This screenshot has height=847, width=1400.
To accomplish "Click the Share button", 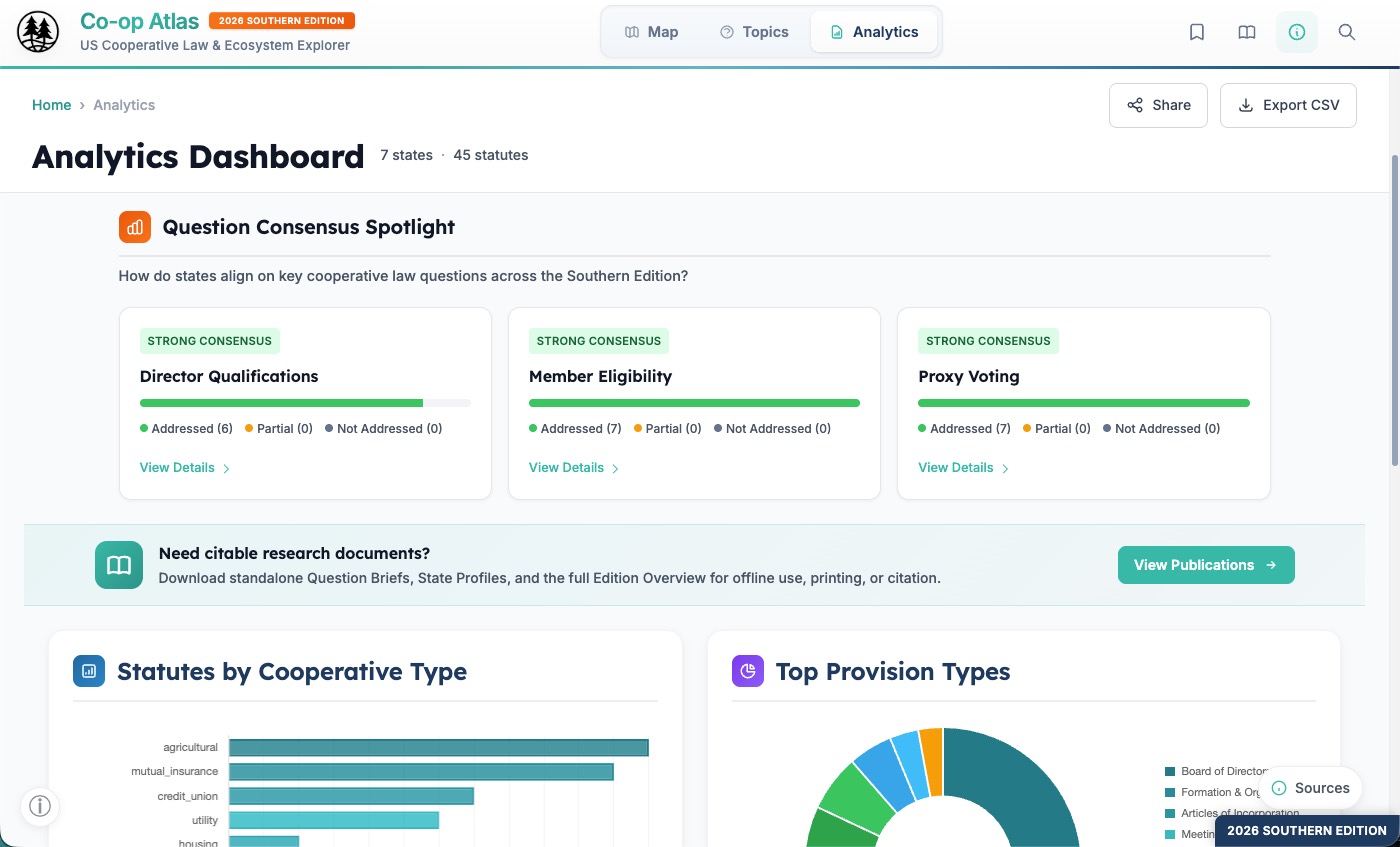I will click(x=1158, y=105).
